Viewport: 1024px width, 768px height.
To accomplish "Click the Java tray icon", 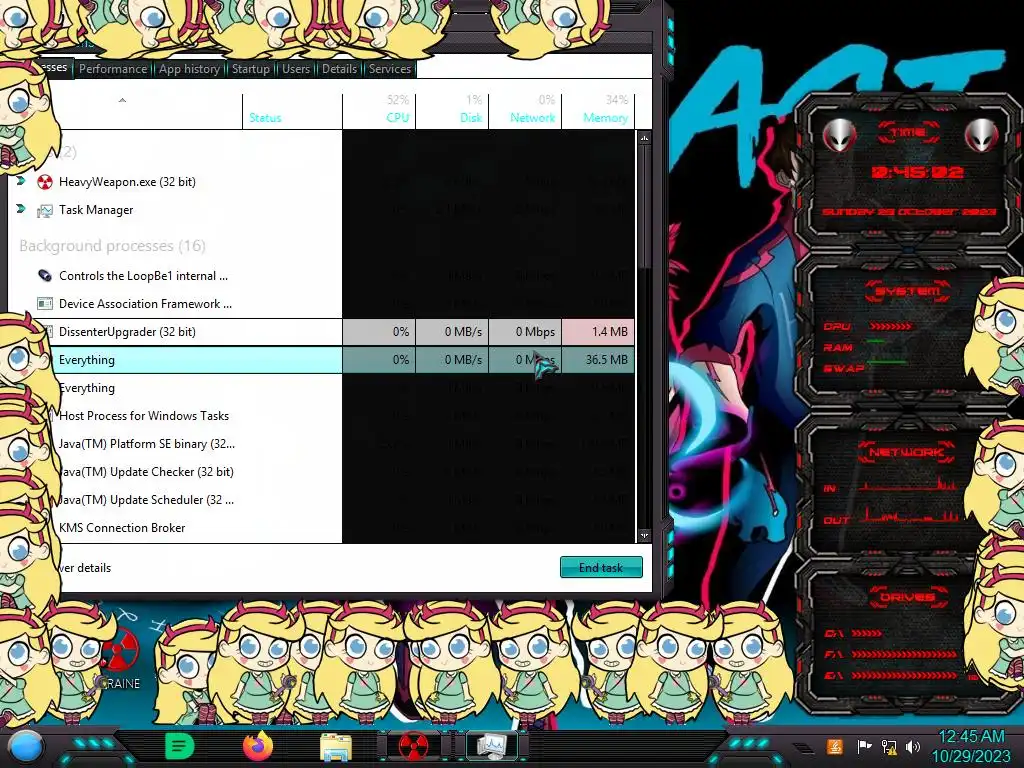I will [834, 746].
